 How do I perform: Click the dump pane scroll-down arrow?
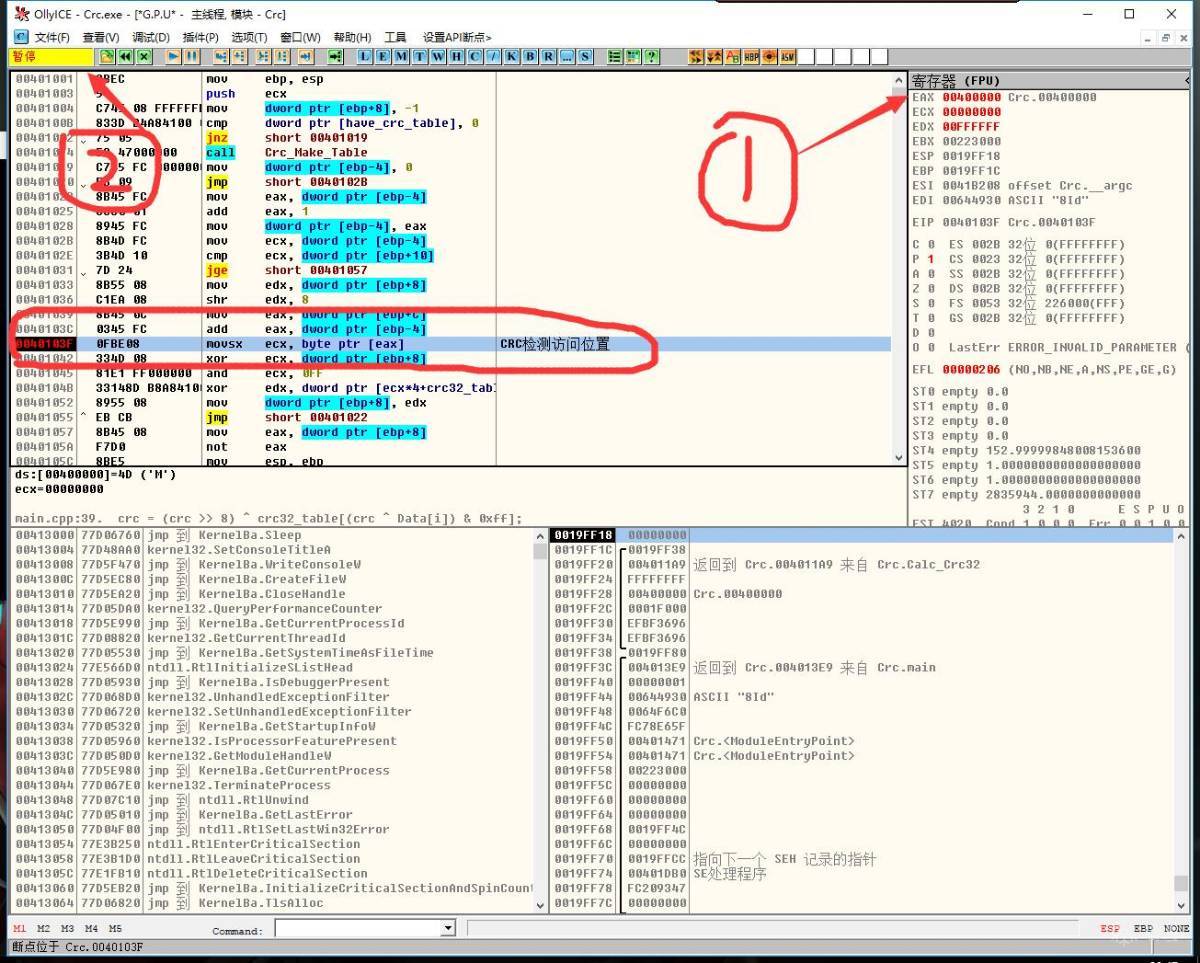pos(541,904)
